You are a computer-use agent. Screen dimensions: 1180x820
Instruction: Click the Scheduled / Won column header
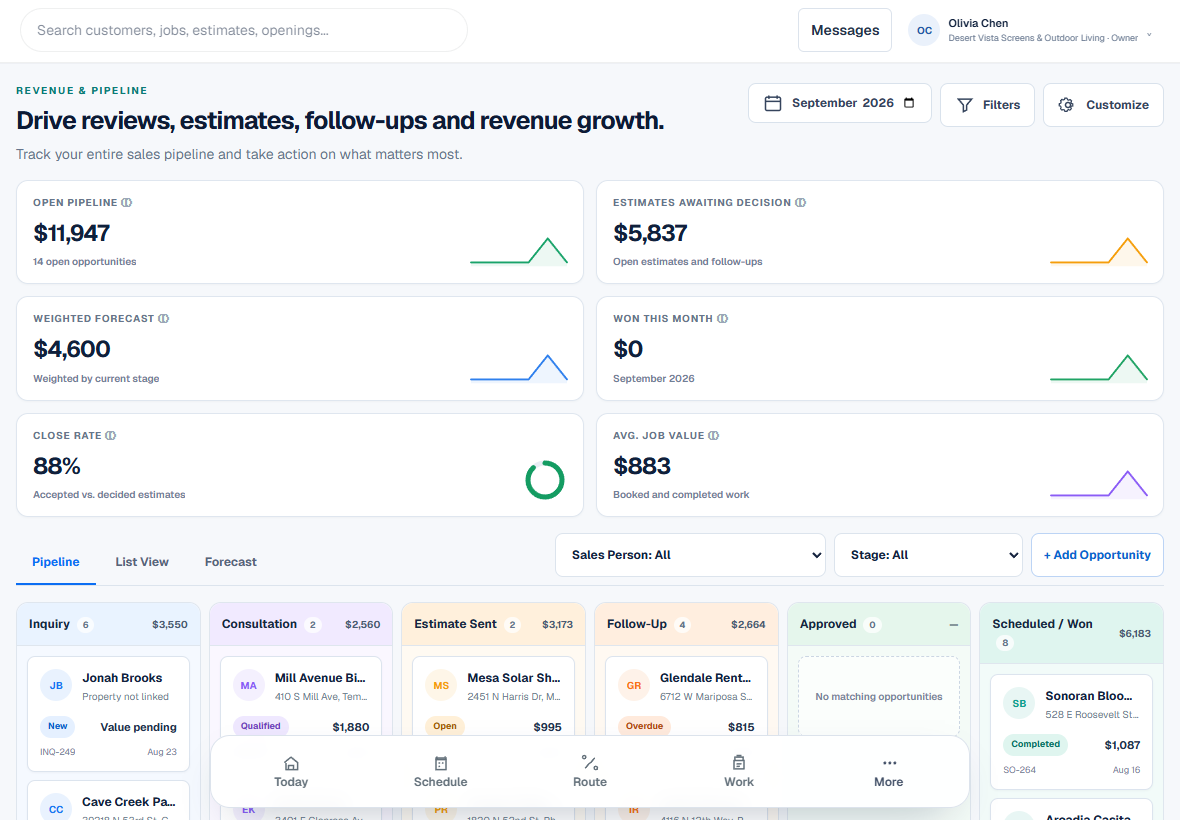(x=1072, y=633)
